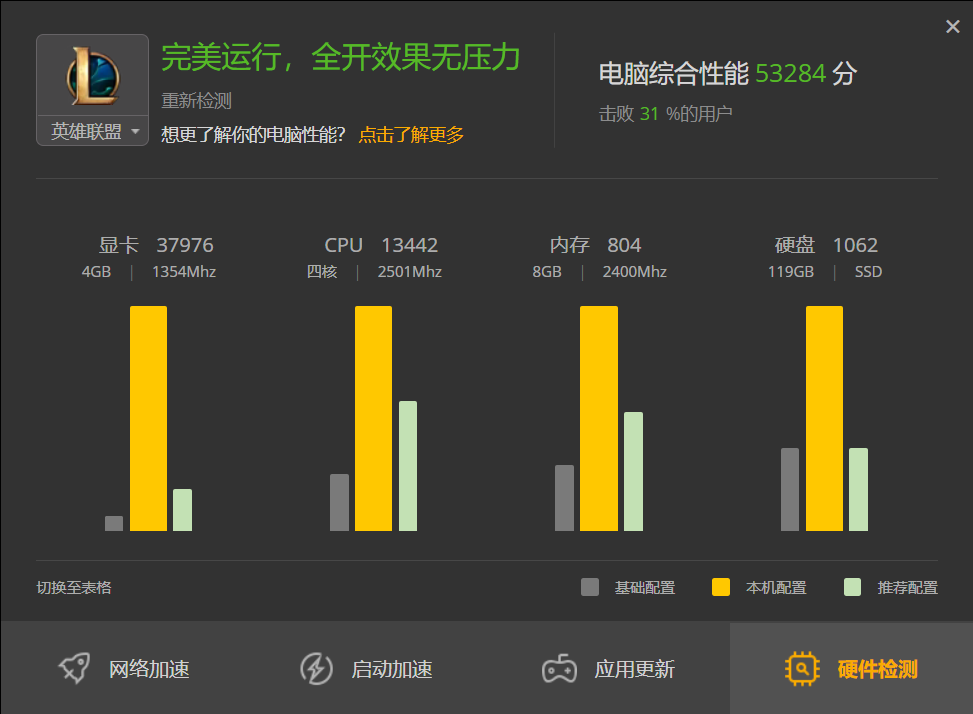The image size is (973, 714).
Task: Click the green recommended hard disk bar
Action: tap(858, 489)
